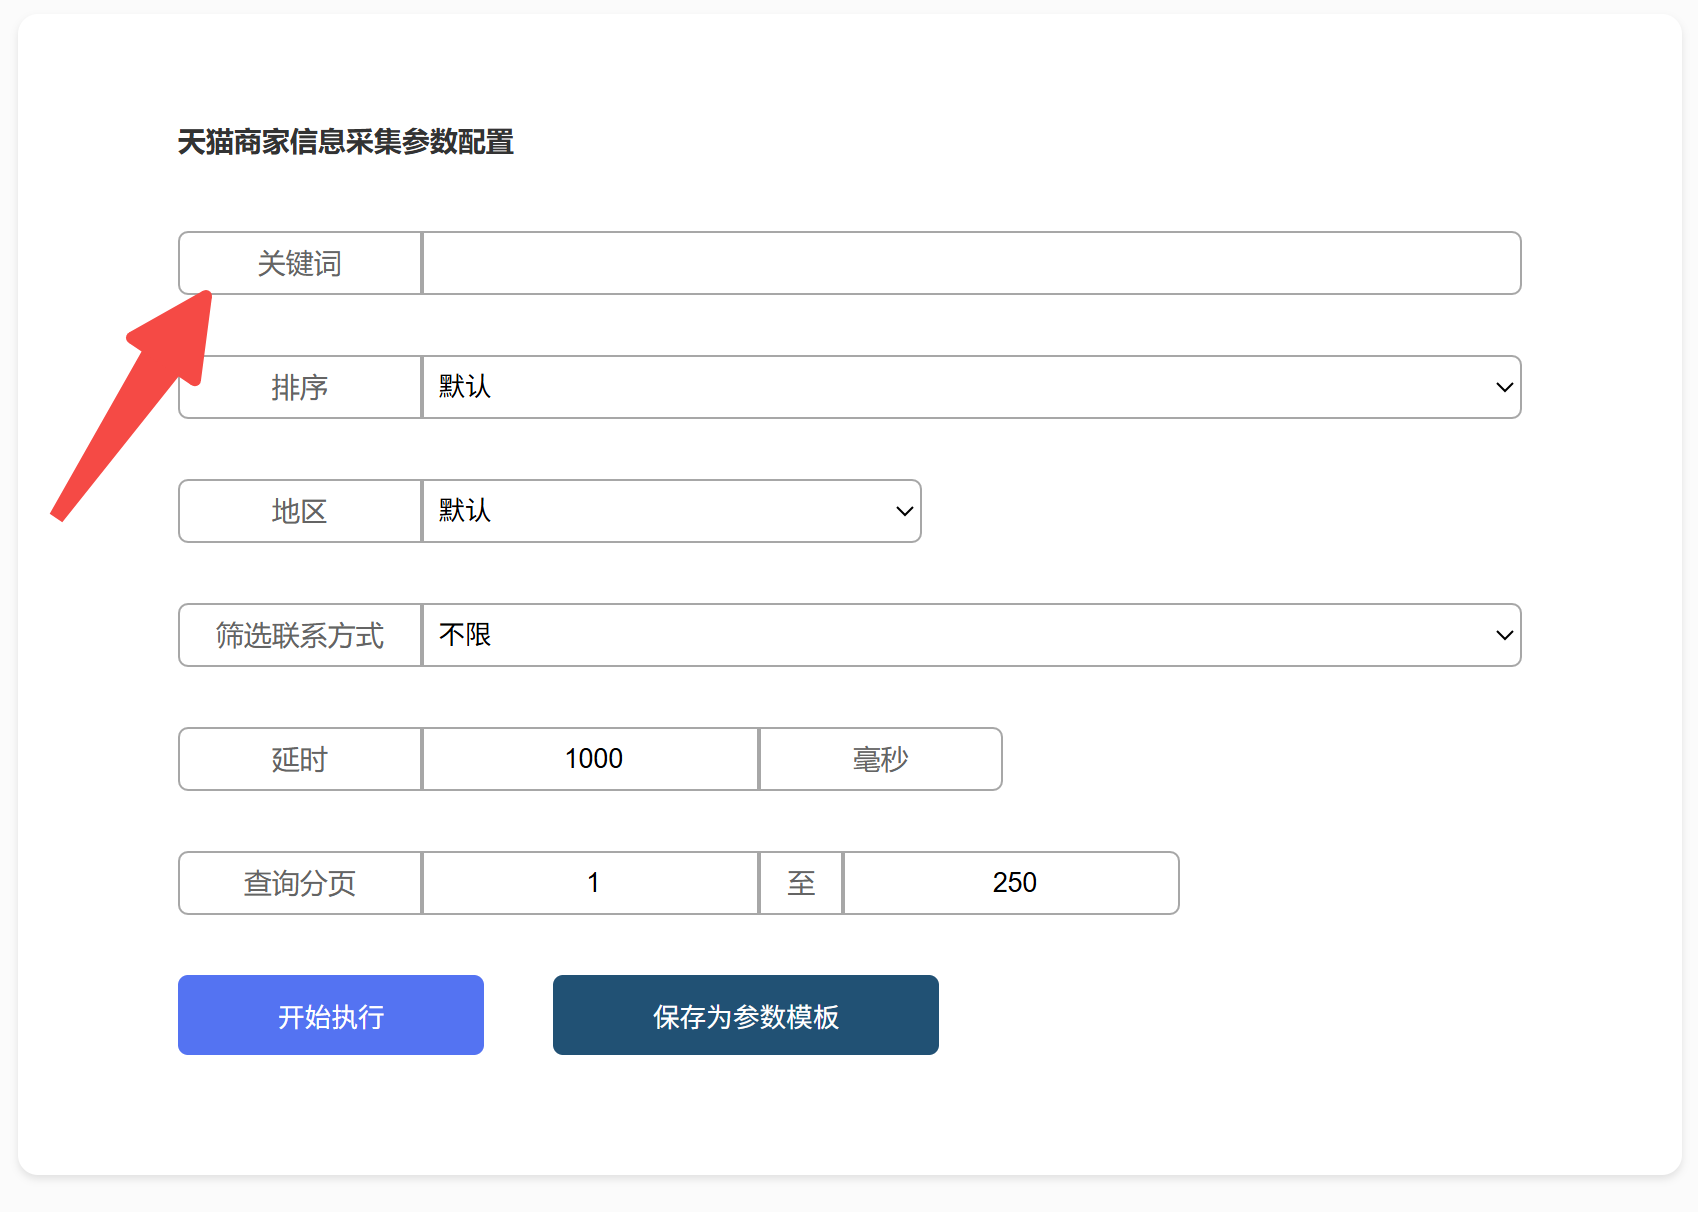Open the 地区 region dropdown

[671, 511]
